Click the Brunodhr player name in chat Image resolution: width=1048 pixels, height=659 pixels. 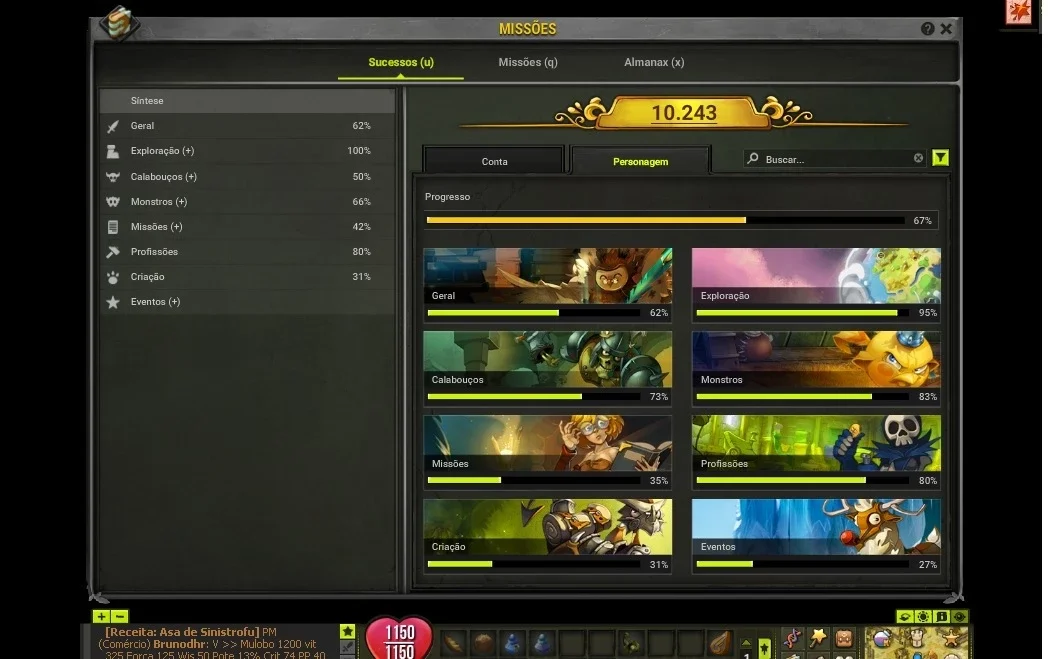[x=180, y=644]
